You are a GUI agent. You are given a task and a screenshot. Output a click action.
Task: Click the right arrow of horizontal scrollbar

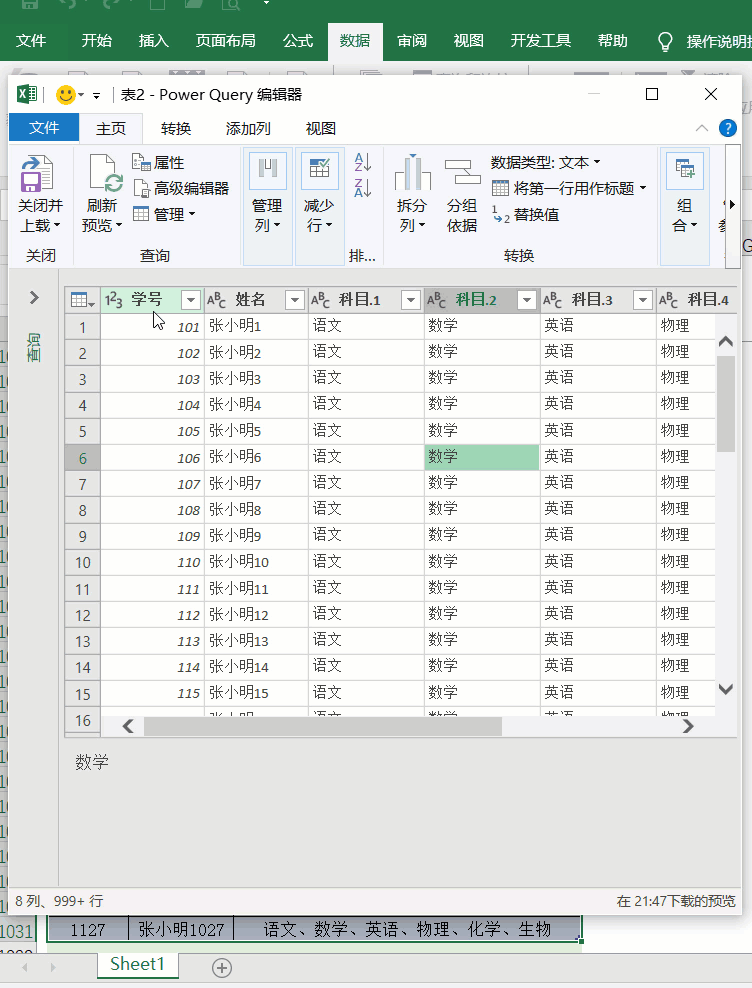coord(688,726)
